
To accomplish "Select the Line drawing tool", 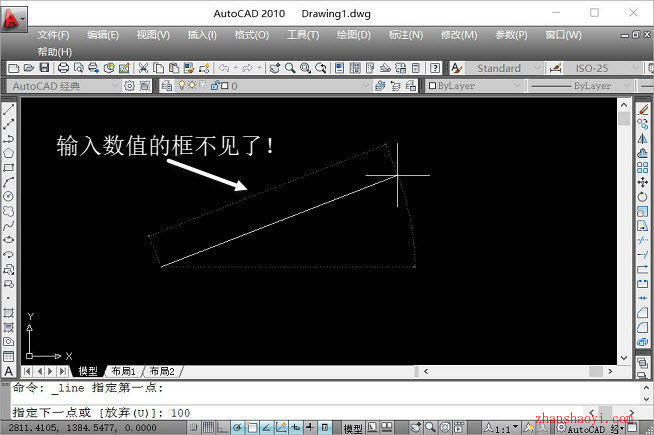I will coord(8,110).
